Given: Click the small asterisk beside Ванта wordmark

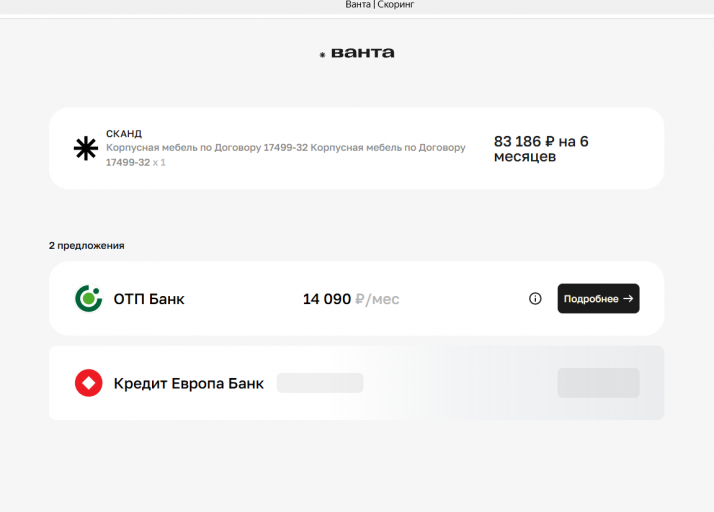Looking at the screenshot, I should (x=322, y=55).
